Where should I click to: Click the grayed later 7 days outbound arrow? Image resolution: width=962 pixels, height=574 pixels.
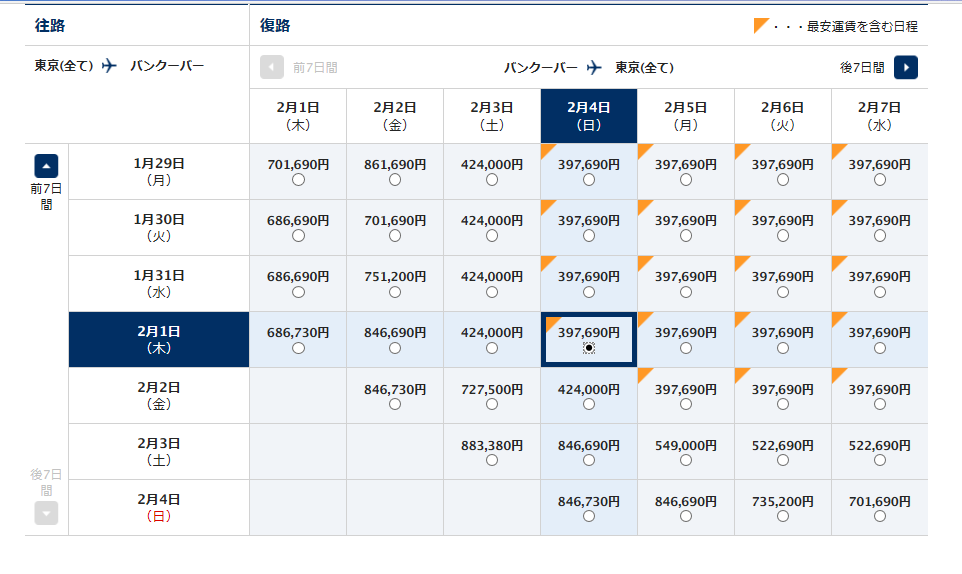click(x=46, y=513)
